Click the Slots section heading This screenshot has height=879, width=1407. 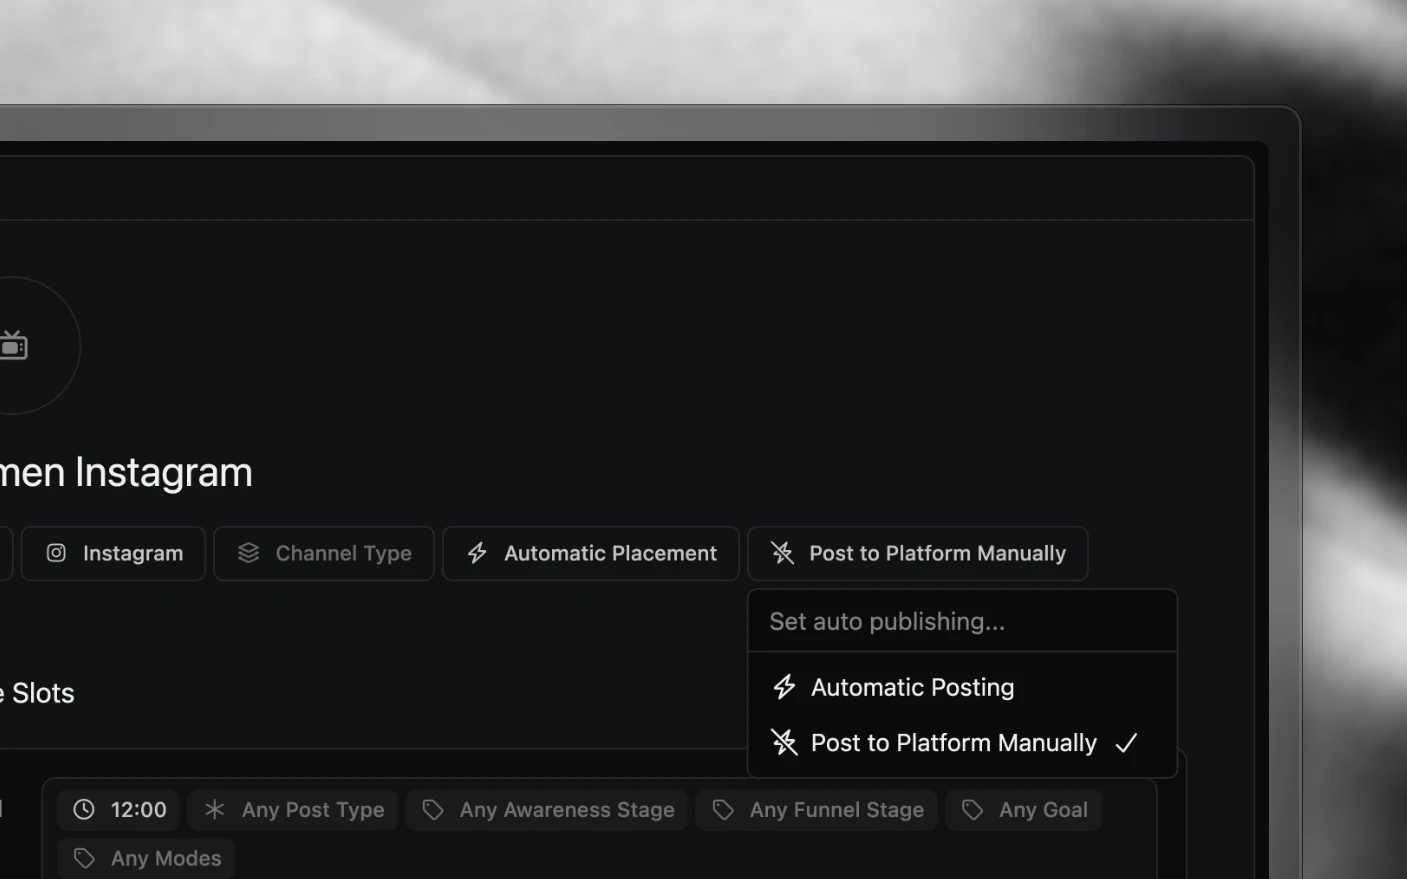pyautogui.click(x=38, y=693)
